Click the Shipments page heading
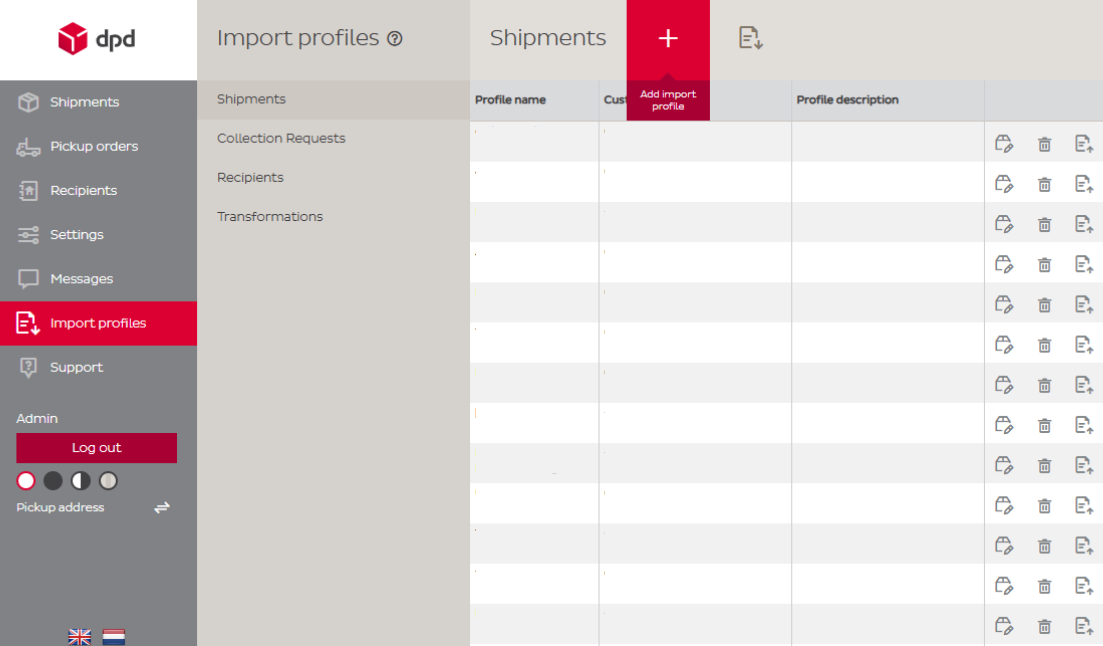 point(547,38)
